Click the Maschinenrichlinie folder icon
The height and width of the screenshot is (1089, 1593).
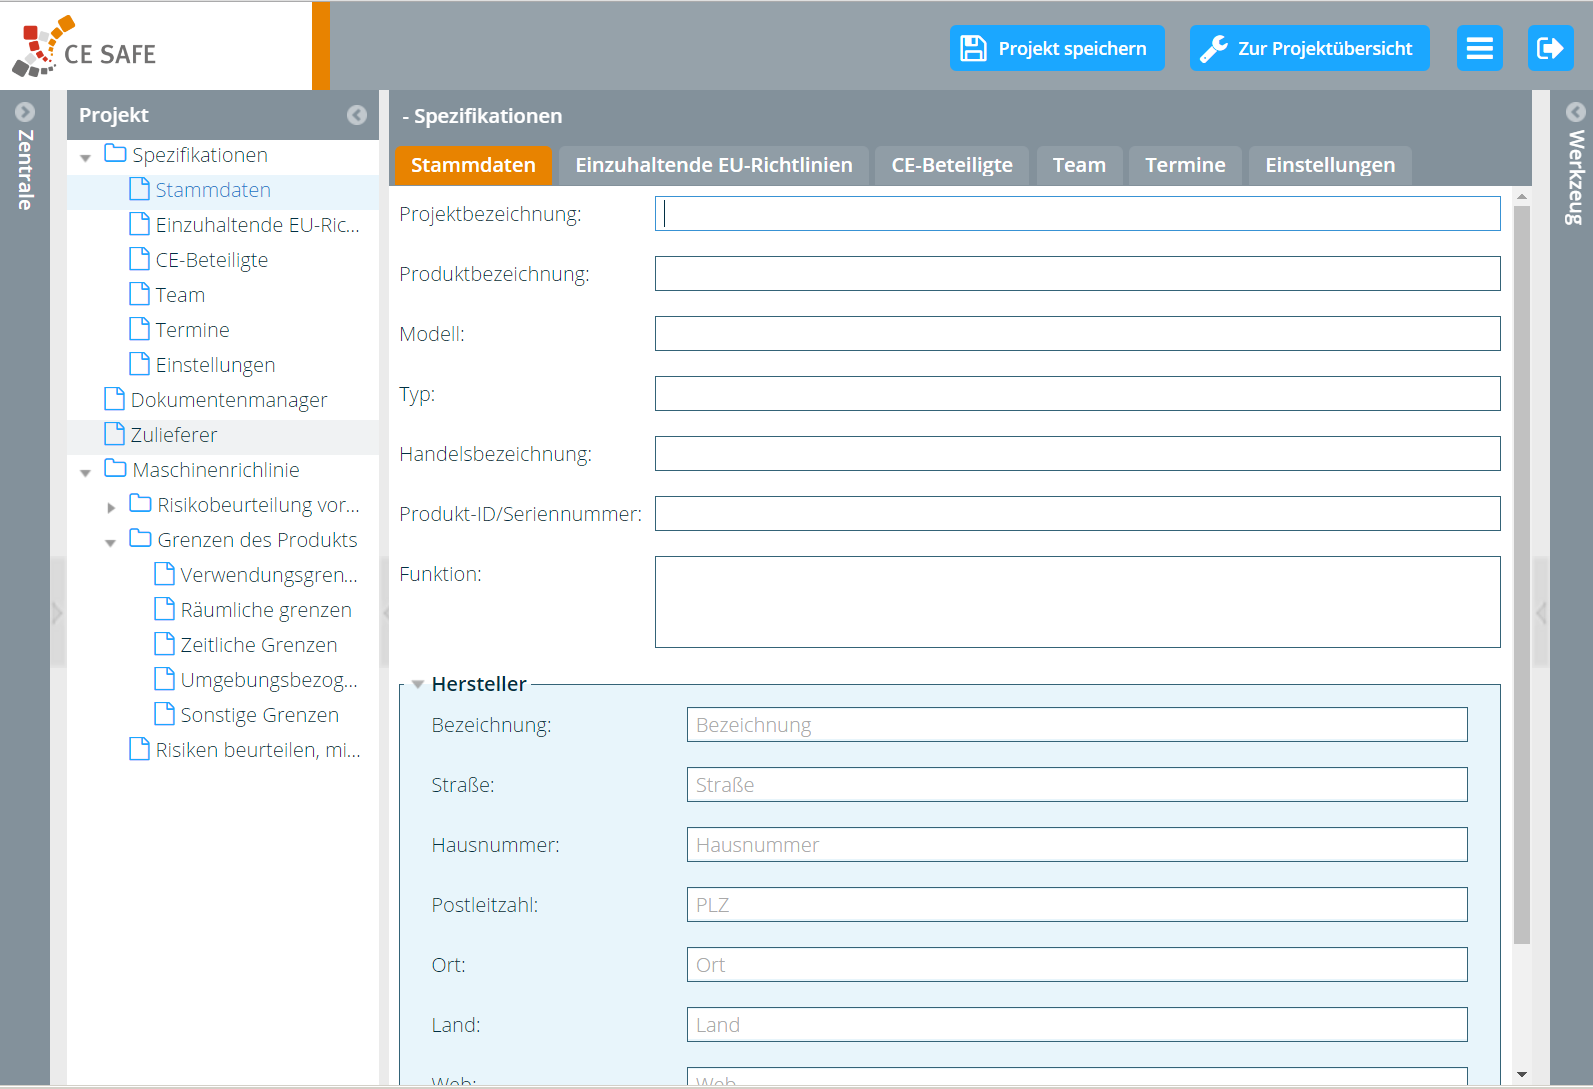pyautogui.click(x=116, y=469)
